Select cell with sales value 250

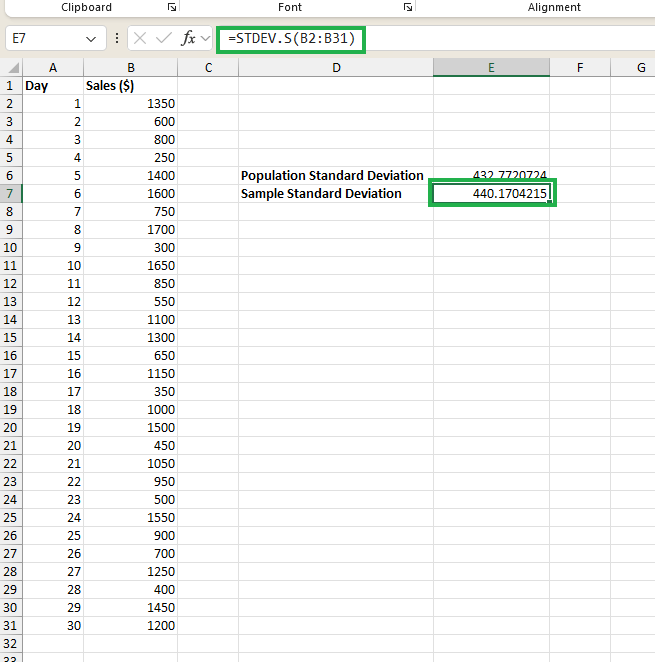pyautogui.click(x=130, y=158)
